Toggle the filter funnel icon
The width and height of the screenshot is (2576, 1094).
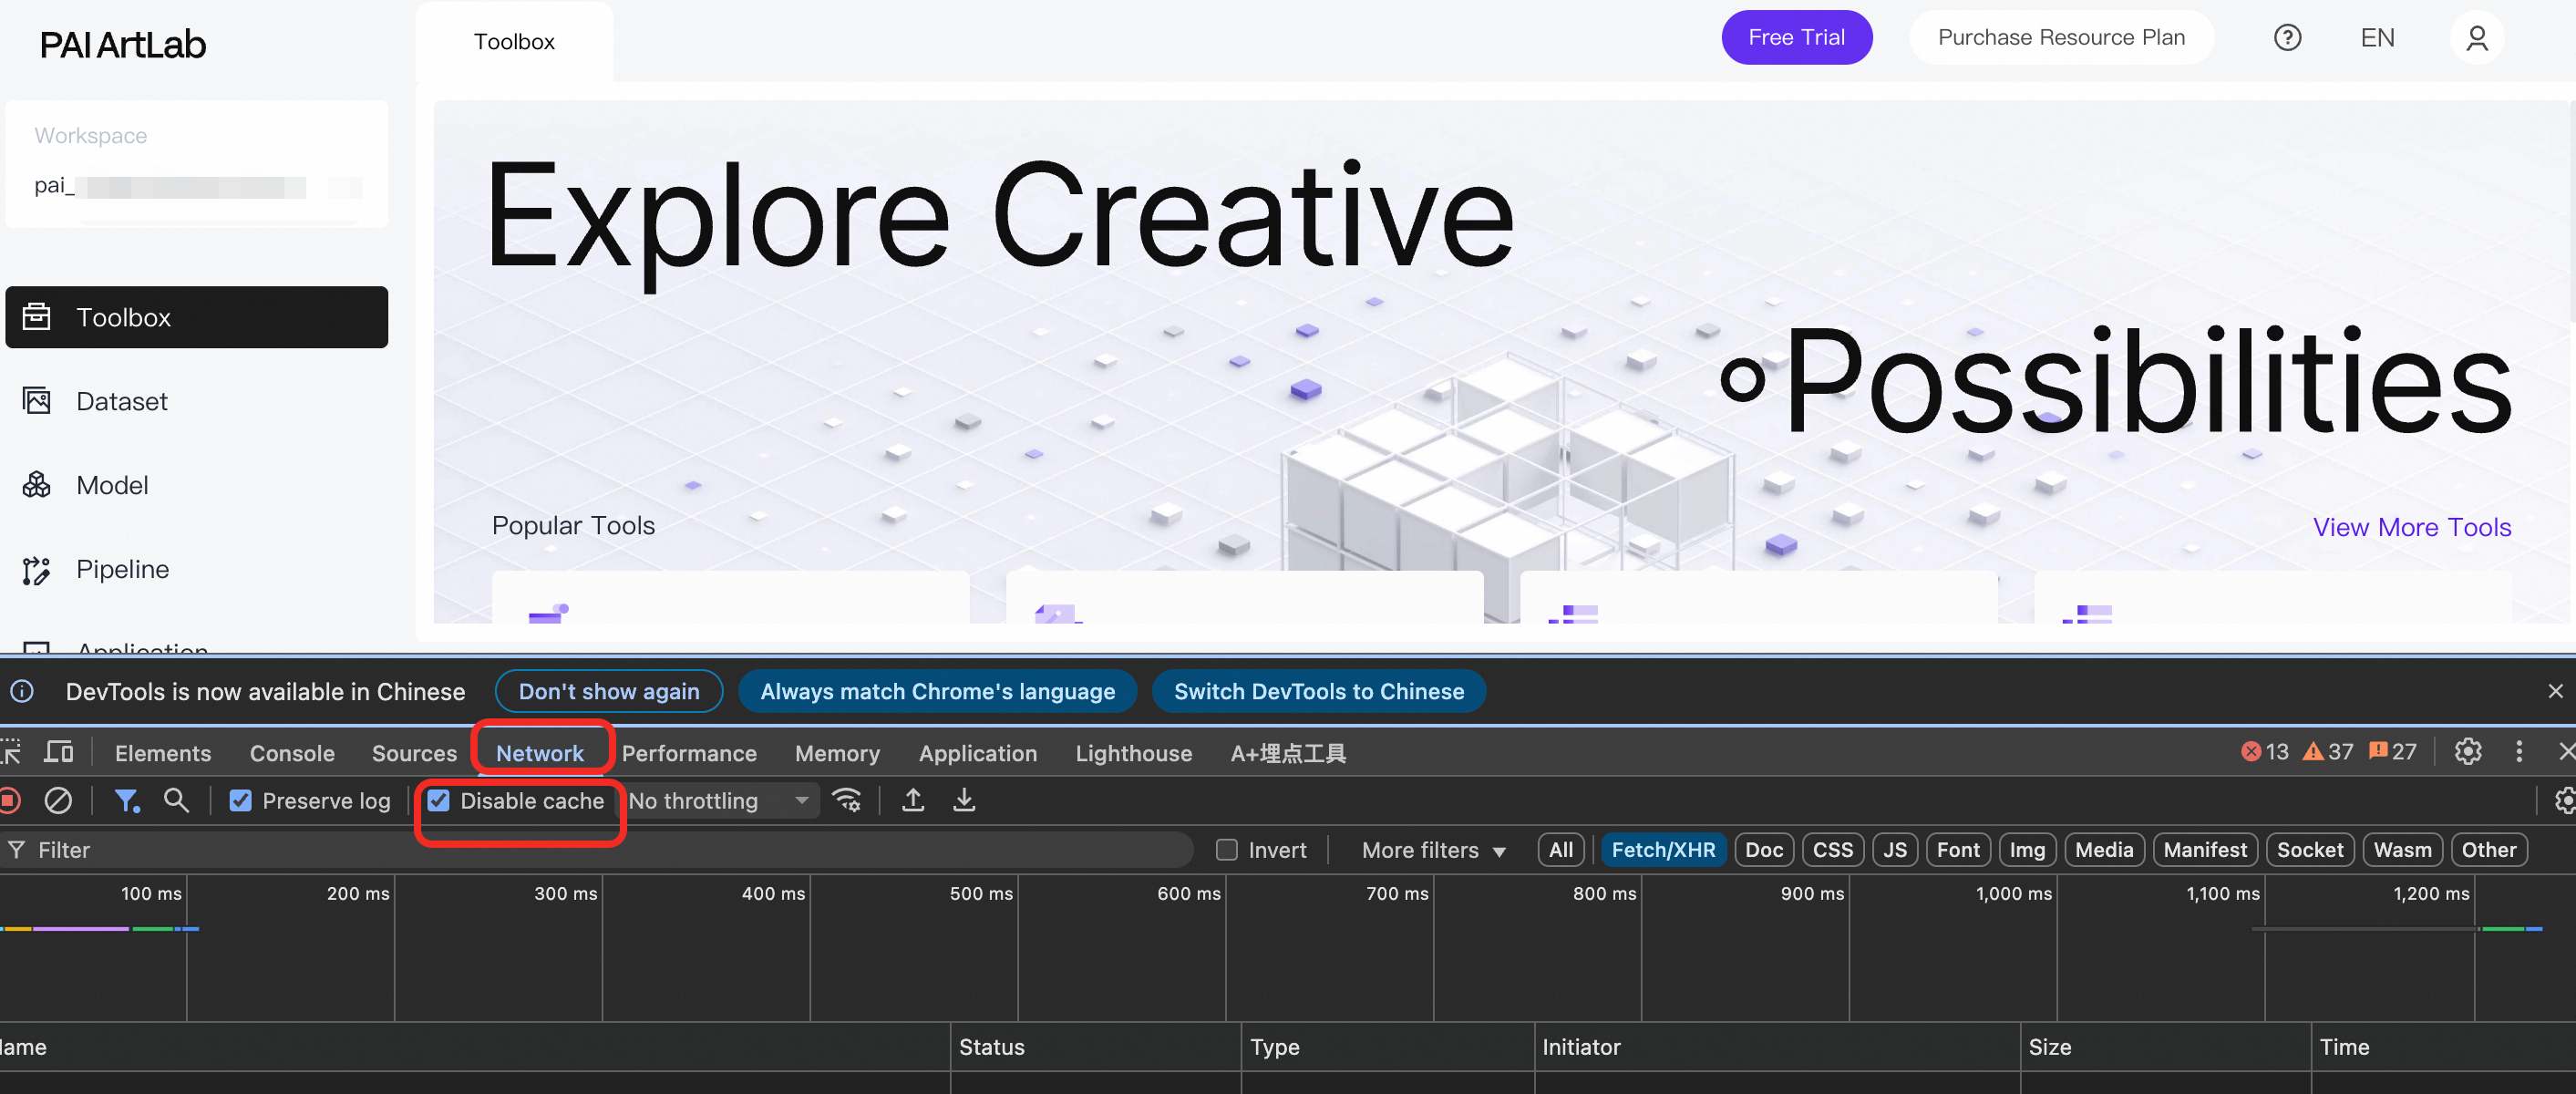[x=126, y=801]
